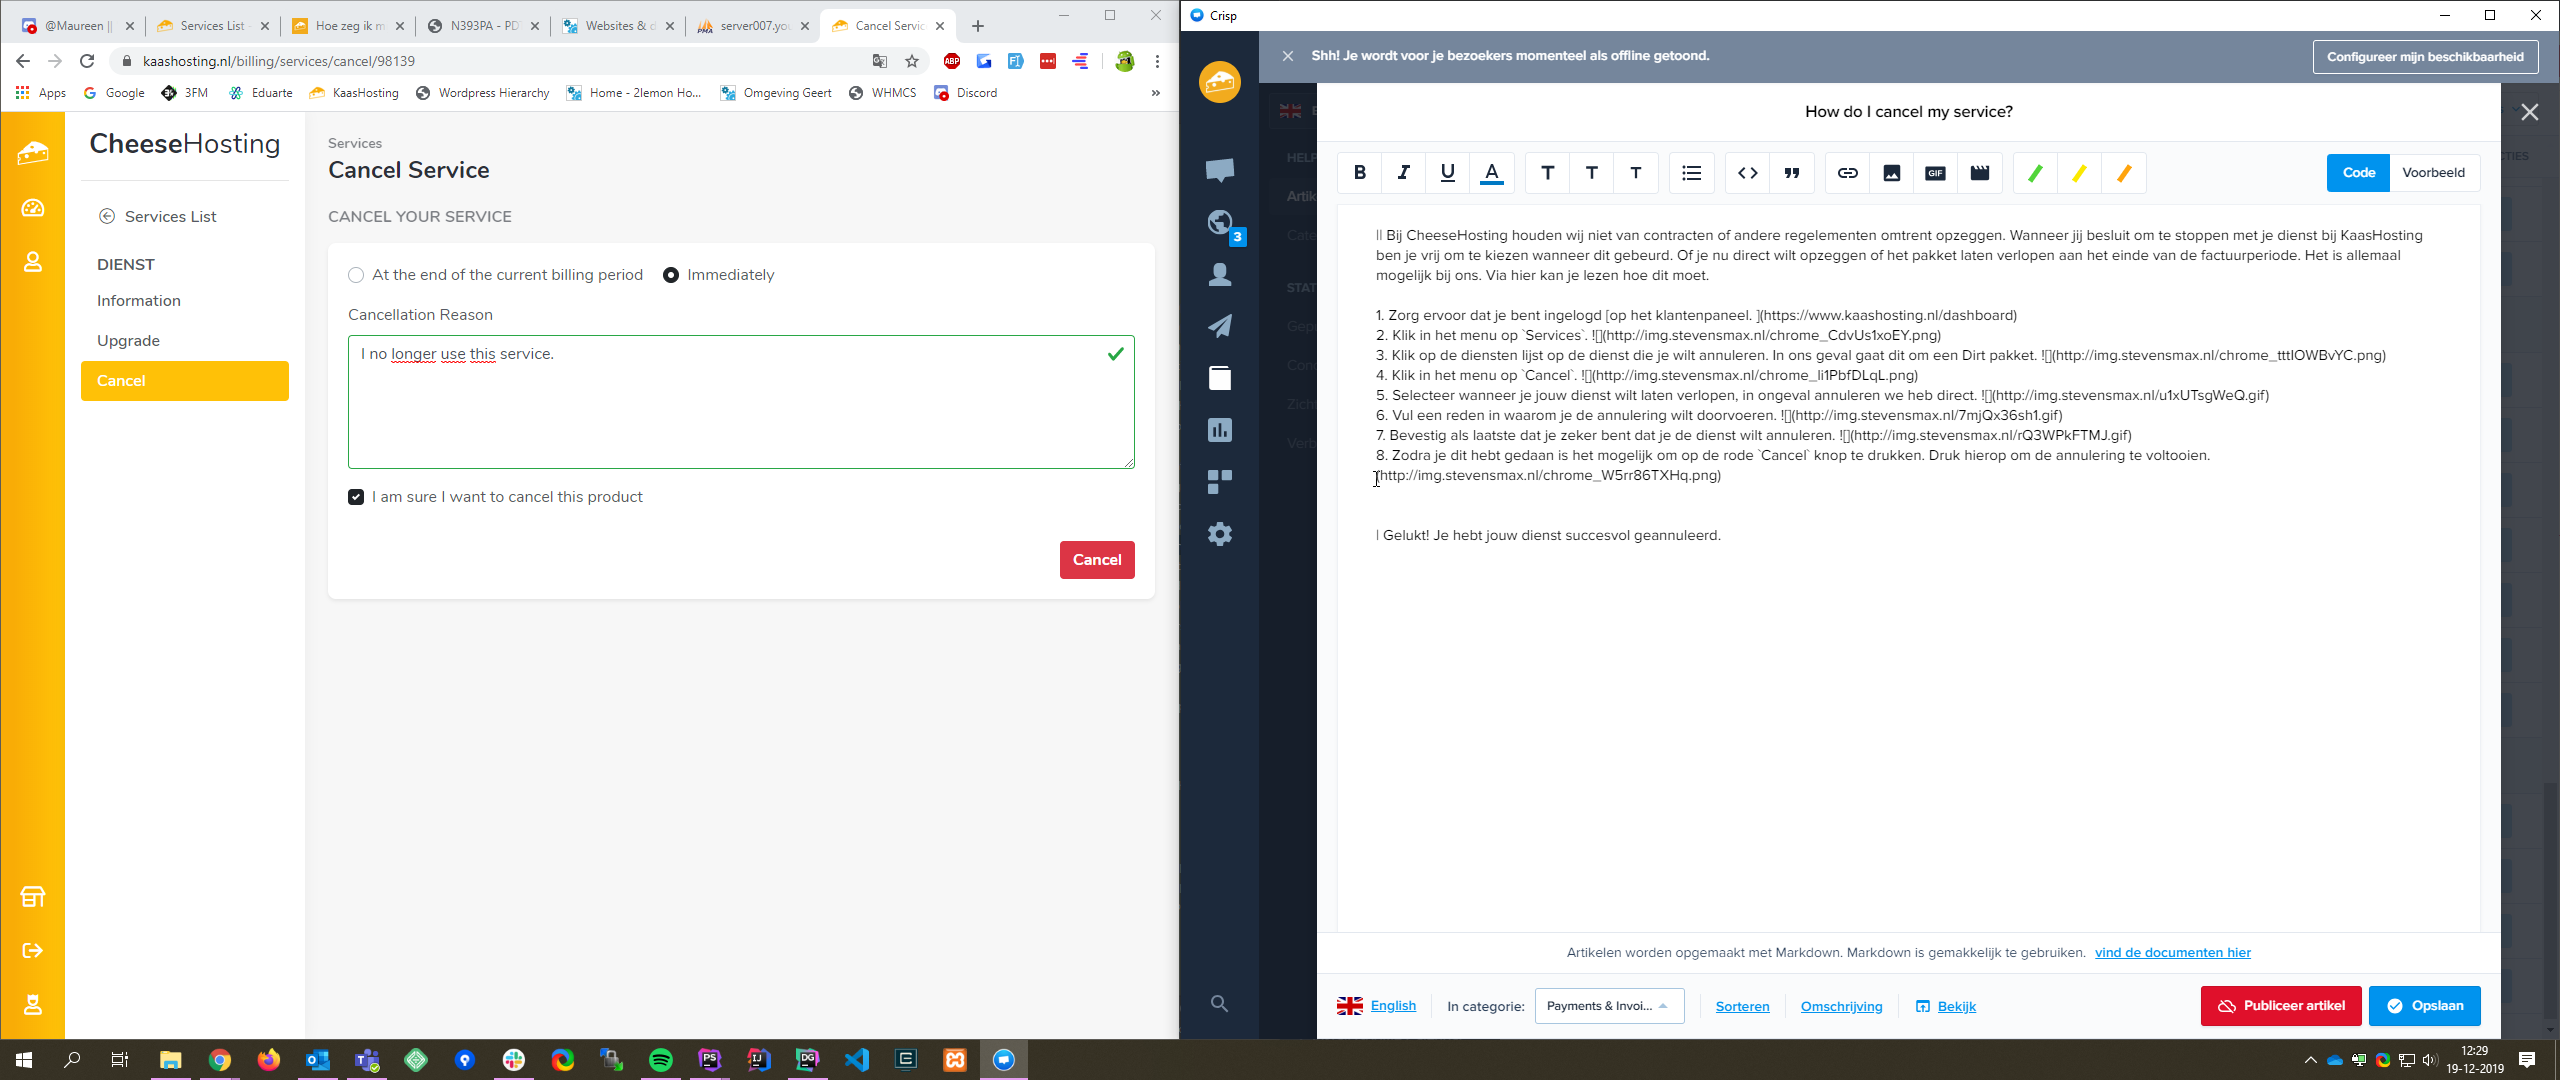Expand hidden Chrome bookmarks chevron

[x=1155, y=93]
